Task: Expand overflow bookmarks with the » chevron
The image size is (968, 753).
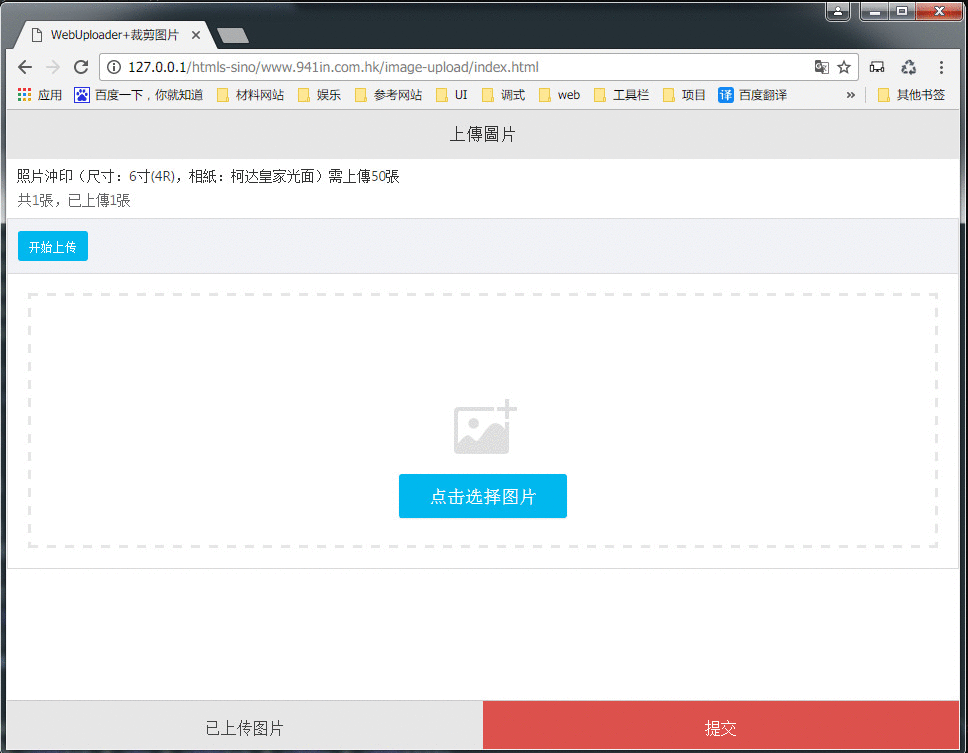Action: tap(851, 94)
